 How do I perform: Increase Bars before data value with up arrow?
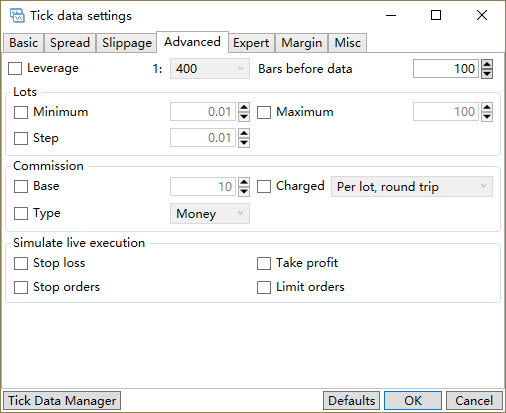tap(487, 64)
